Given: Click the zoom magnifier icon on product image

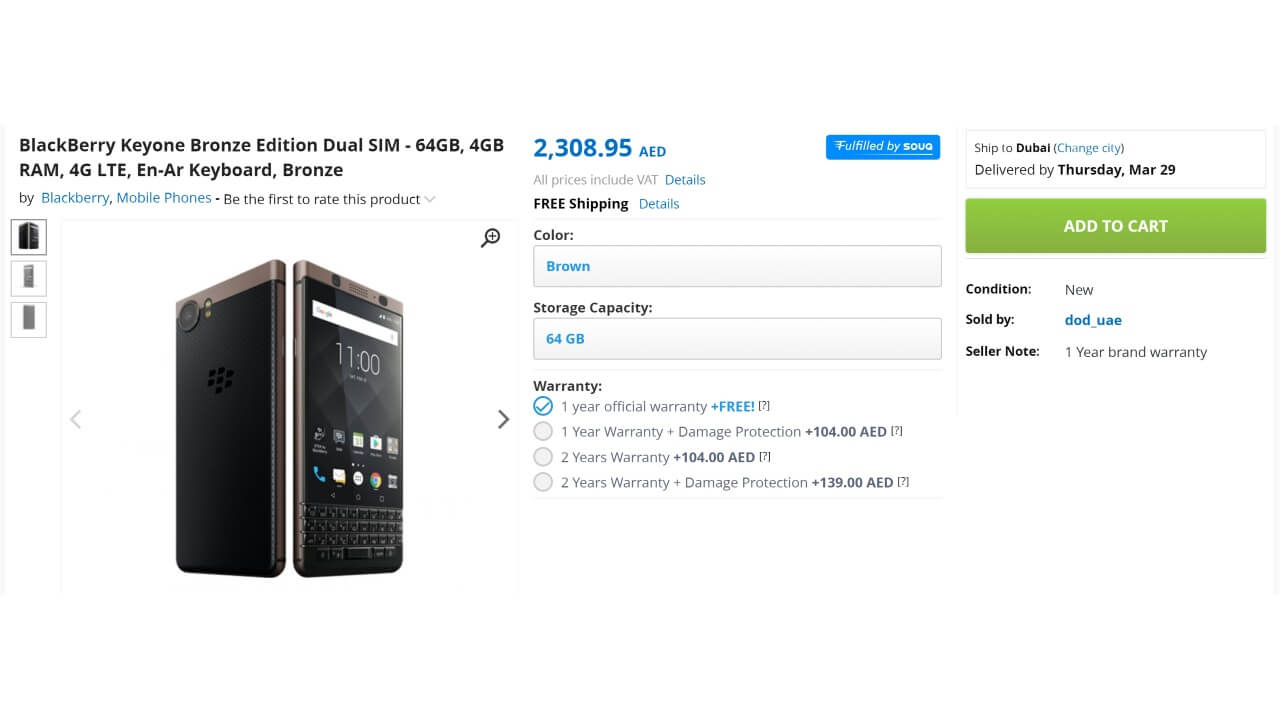Looking at the screenshot, I should 490,237.
